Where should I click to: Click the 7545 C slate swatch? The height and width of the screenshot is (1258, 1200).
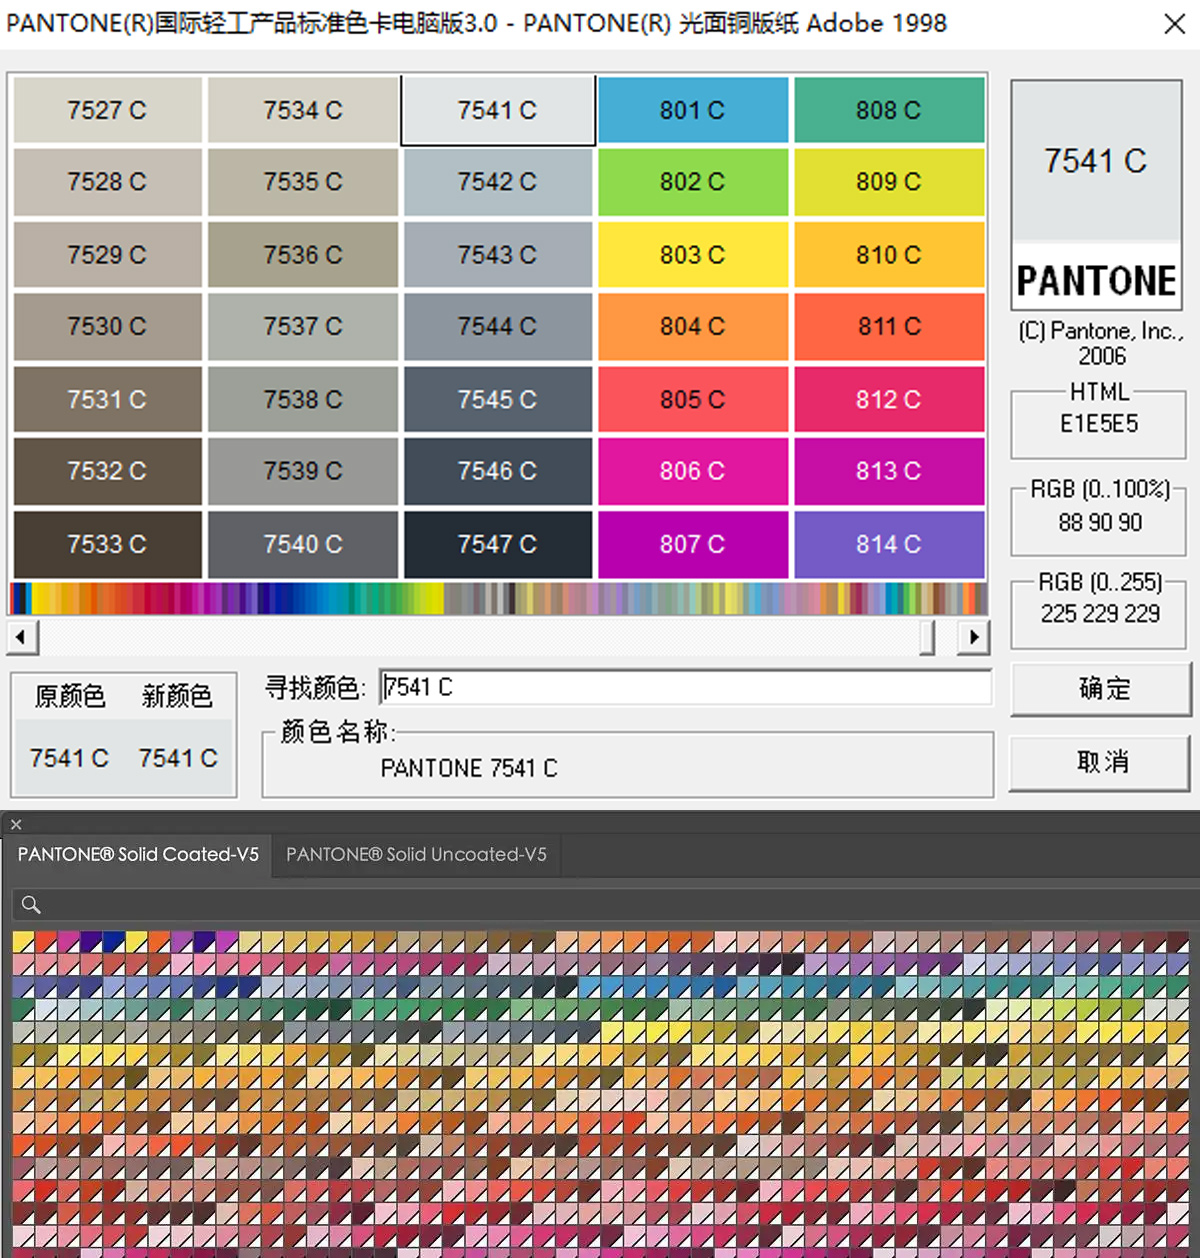pos(498,400)
